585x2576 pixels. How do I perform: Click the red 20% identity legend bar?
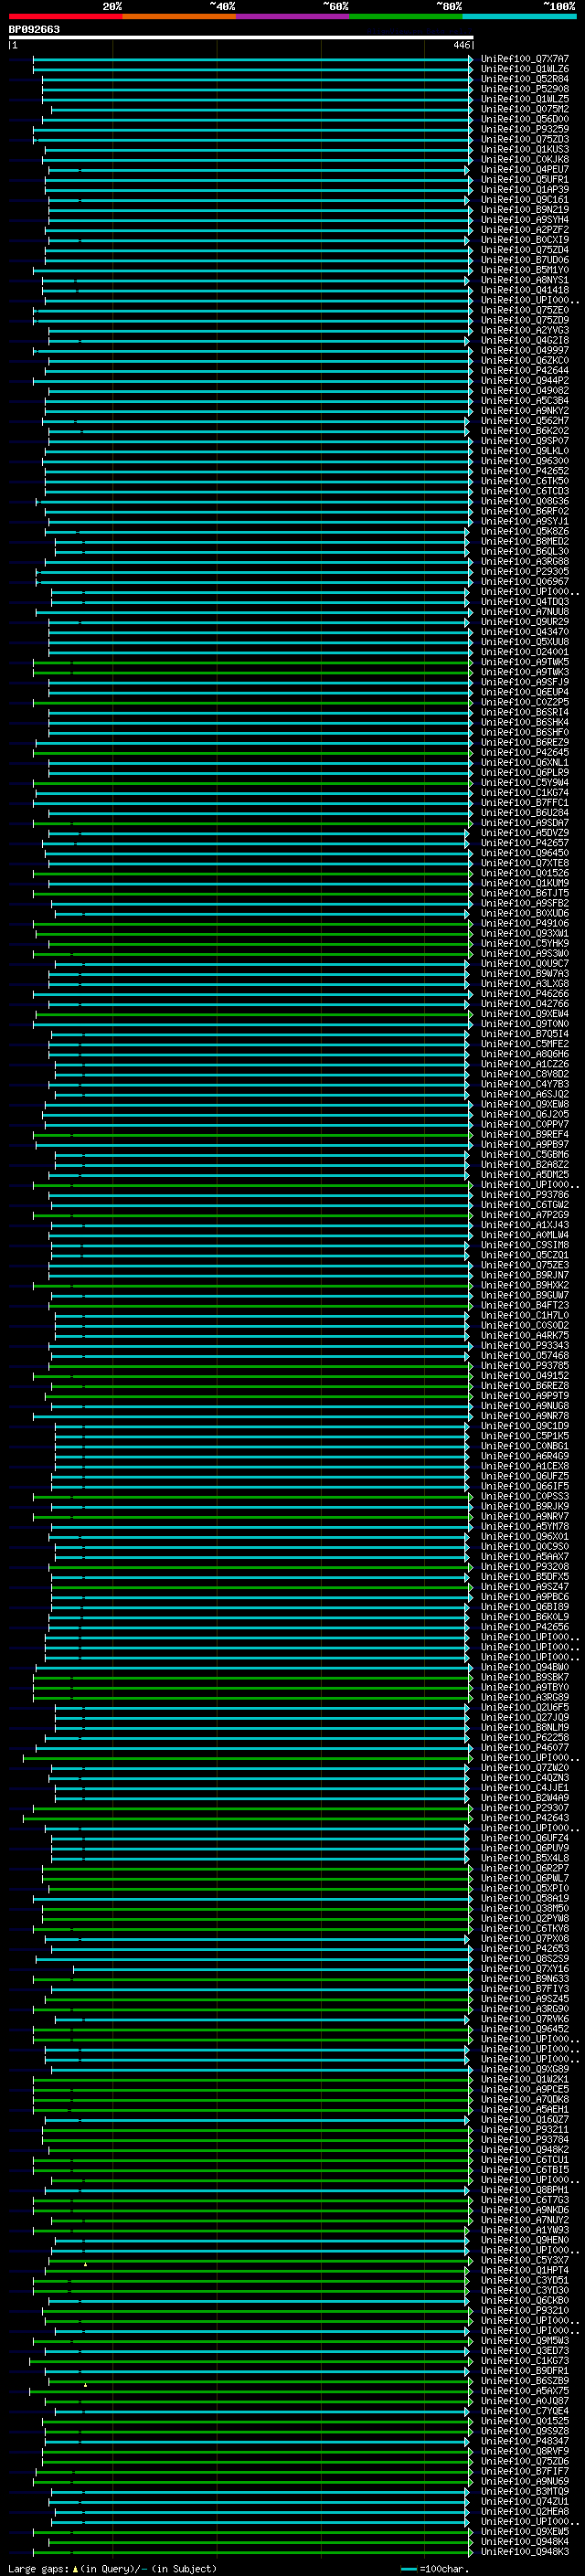pos(65,16)
